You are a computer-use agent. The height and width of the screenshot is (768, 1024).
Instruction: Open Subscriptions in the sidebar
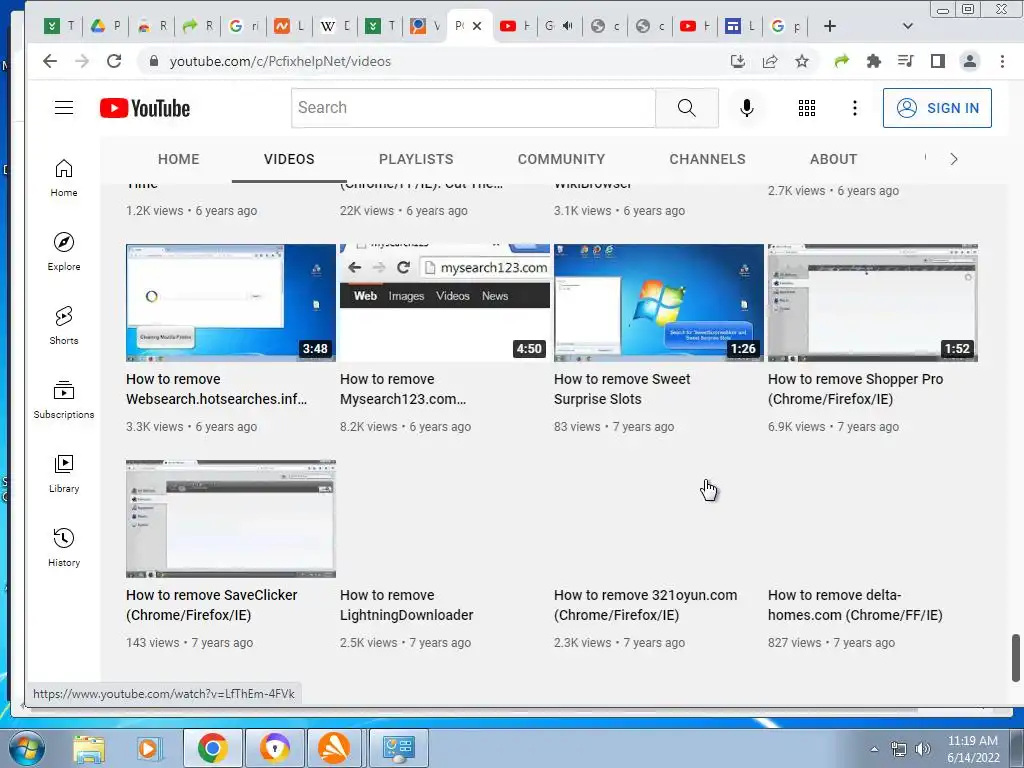[64, 399]
